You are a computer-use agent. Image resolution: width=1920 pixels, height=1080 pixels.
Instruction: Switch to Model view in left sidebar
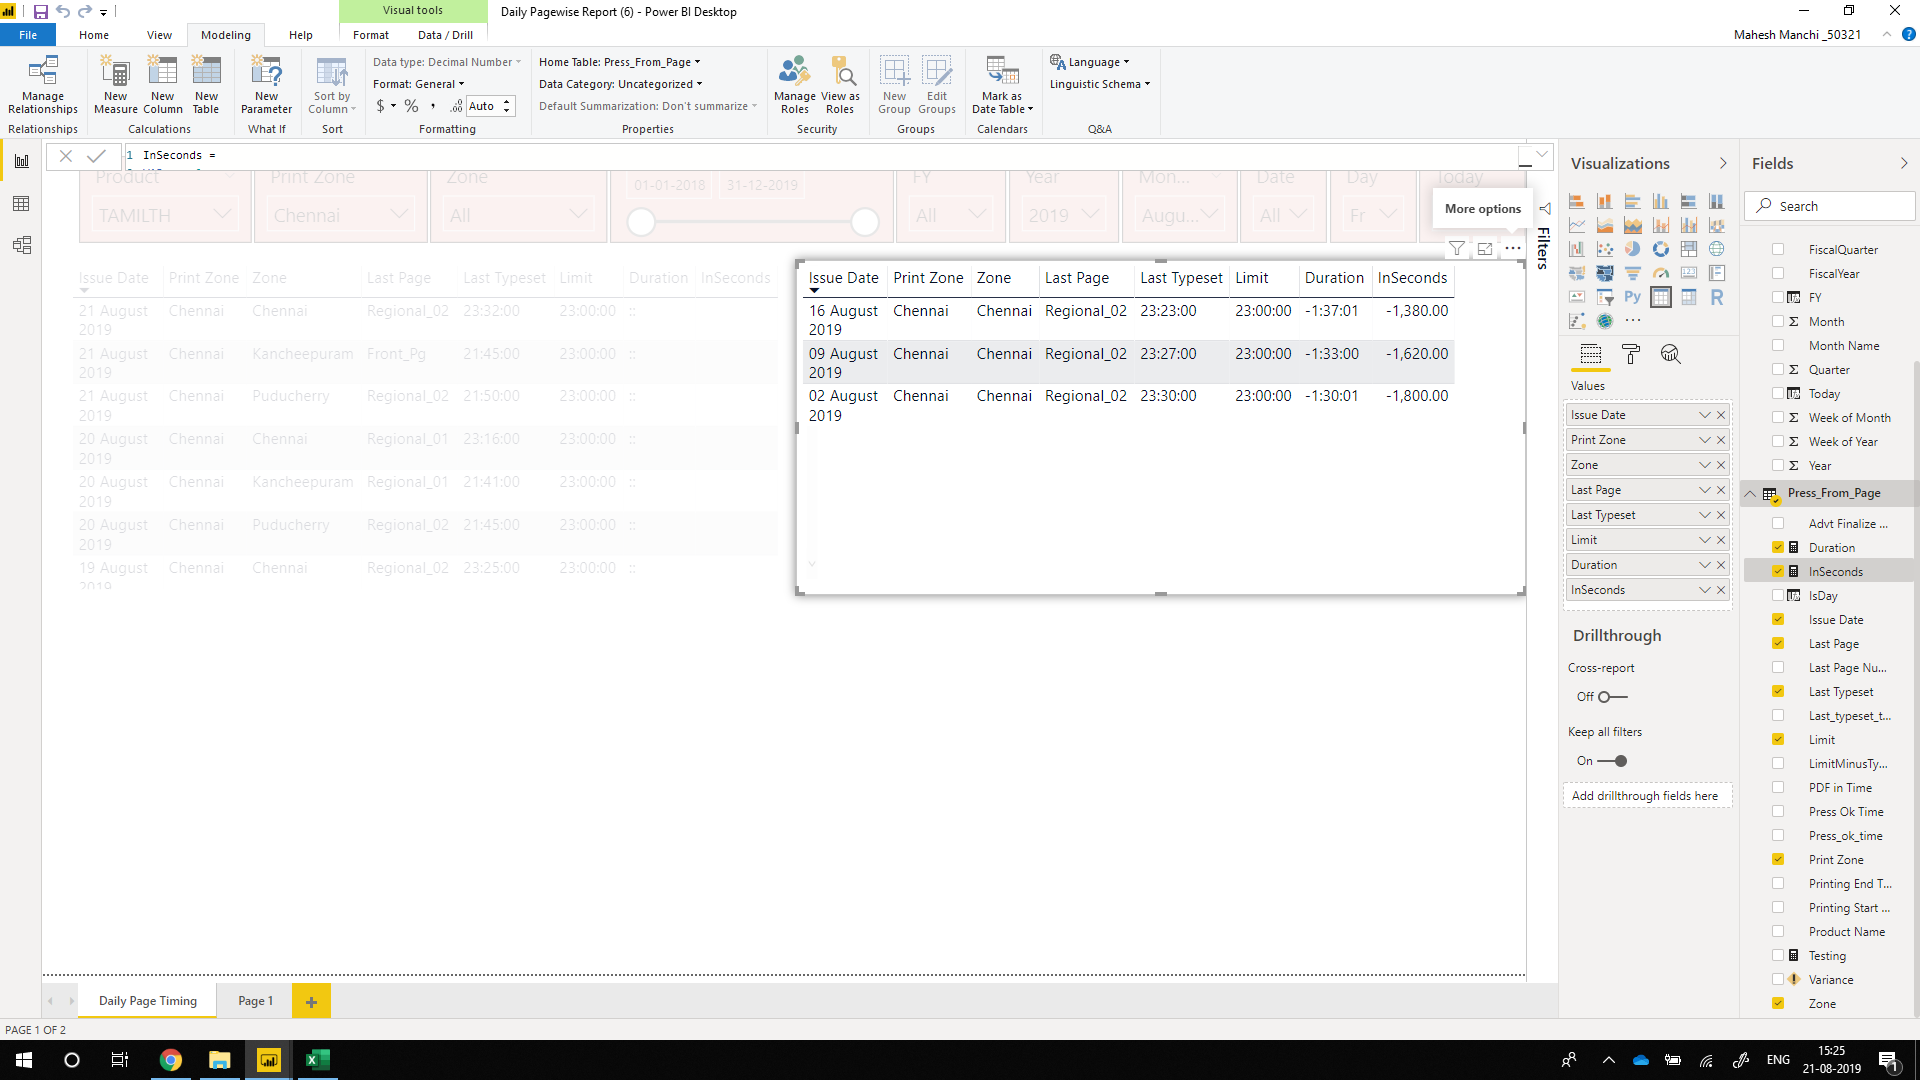[x=21, y=246]
